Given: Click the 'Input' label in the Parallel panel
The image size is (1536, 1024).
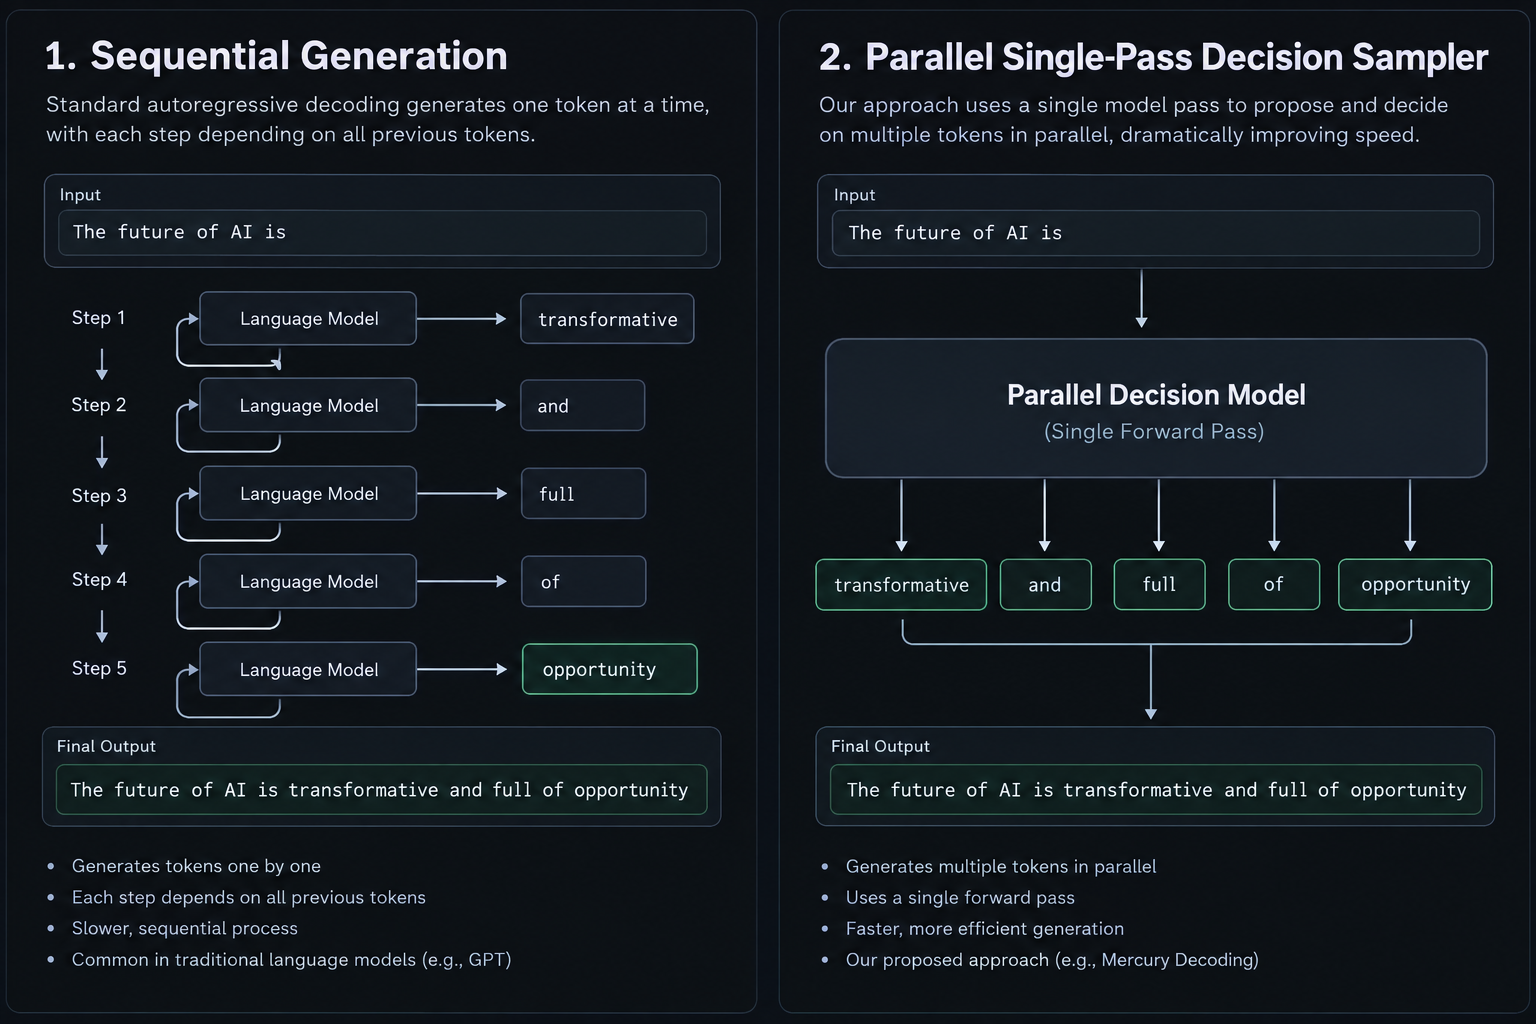Looking at the screenshot, I should pyautogui.click(x=854, y=195).
